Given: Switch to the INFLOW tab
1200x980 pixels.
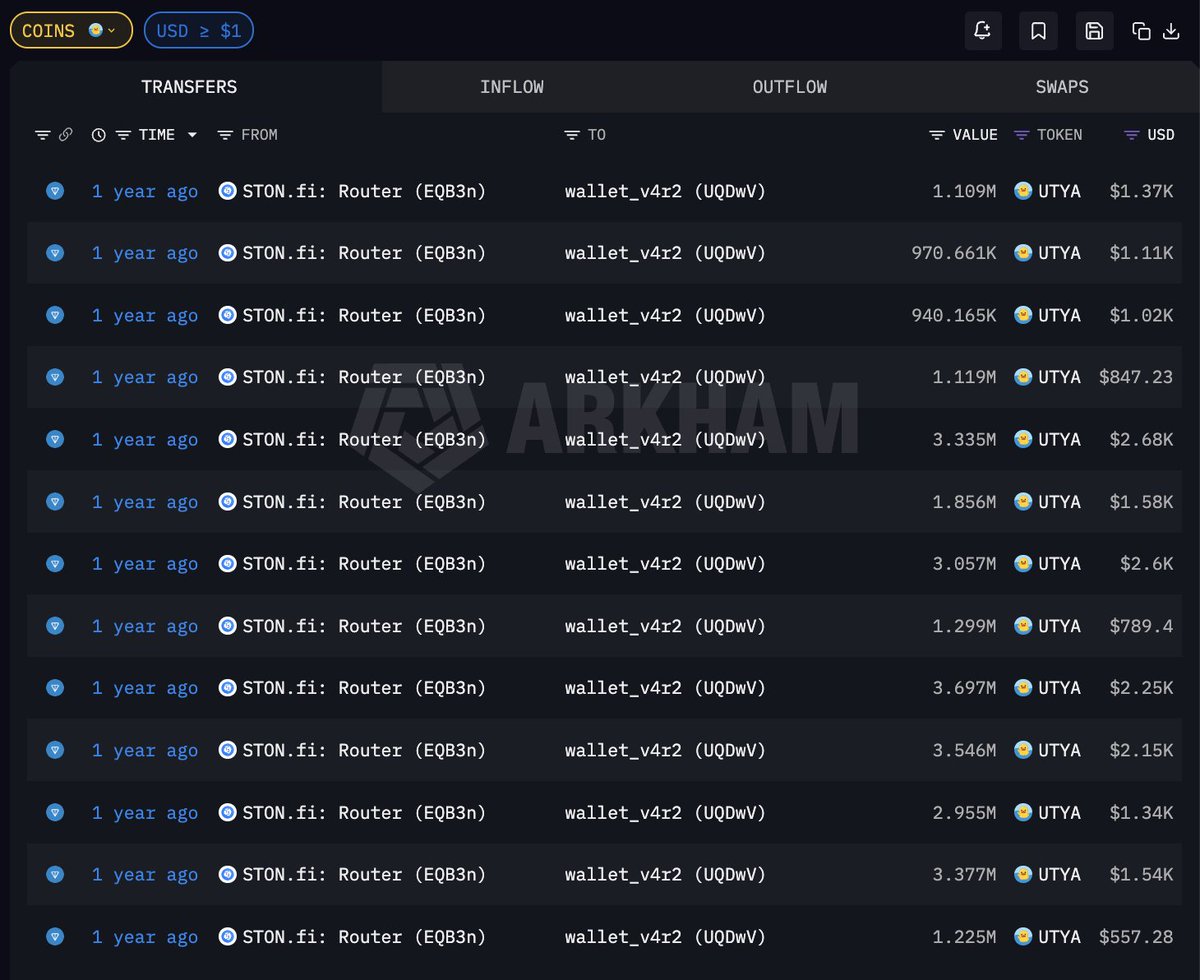Looking at the screenshot, I should pyautogui.click(x=512, y=87).
